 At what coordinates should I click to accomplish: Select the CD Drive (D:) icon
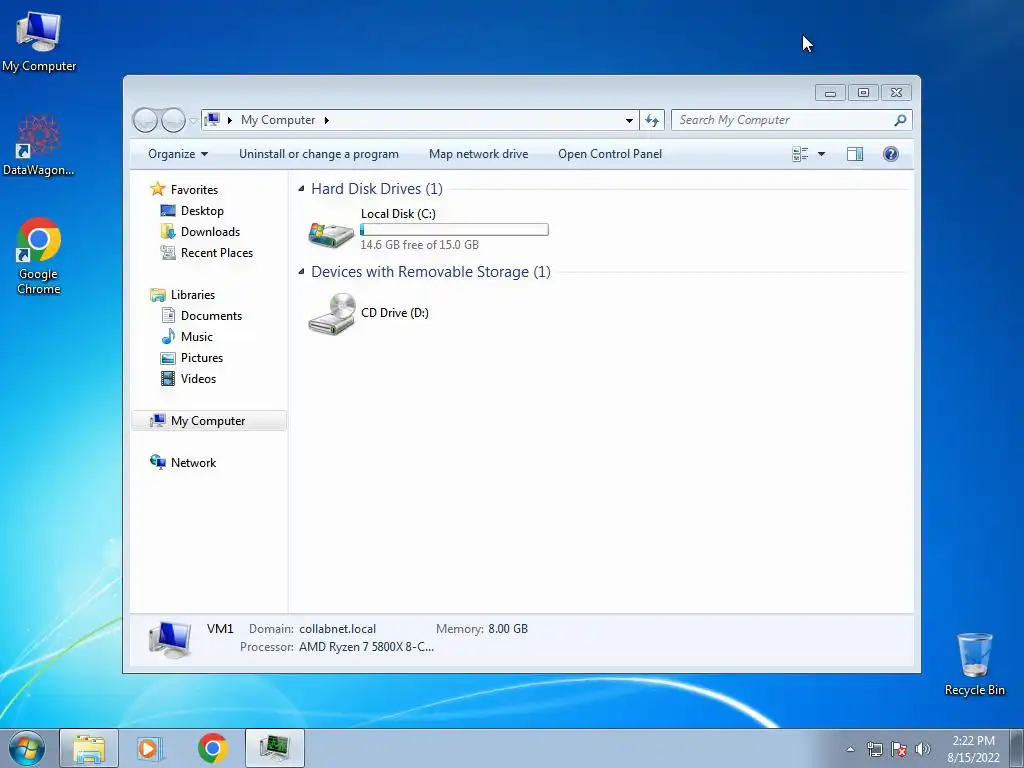[x=331, y=314]
